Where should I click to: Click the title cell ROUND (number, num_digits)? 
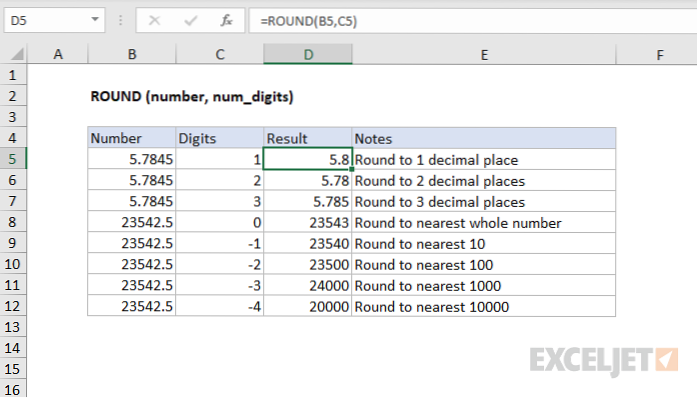pos(192,96)
